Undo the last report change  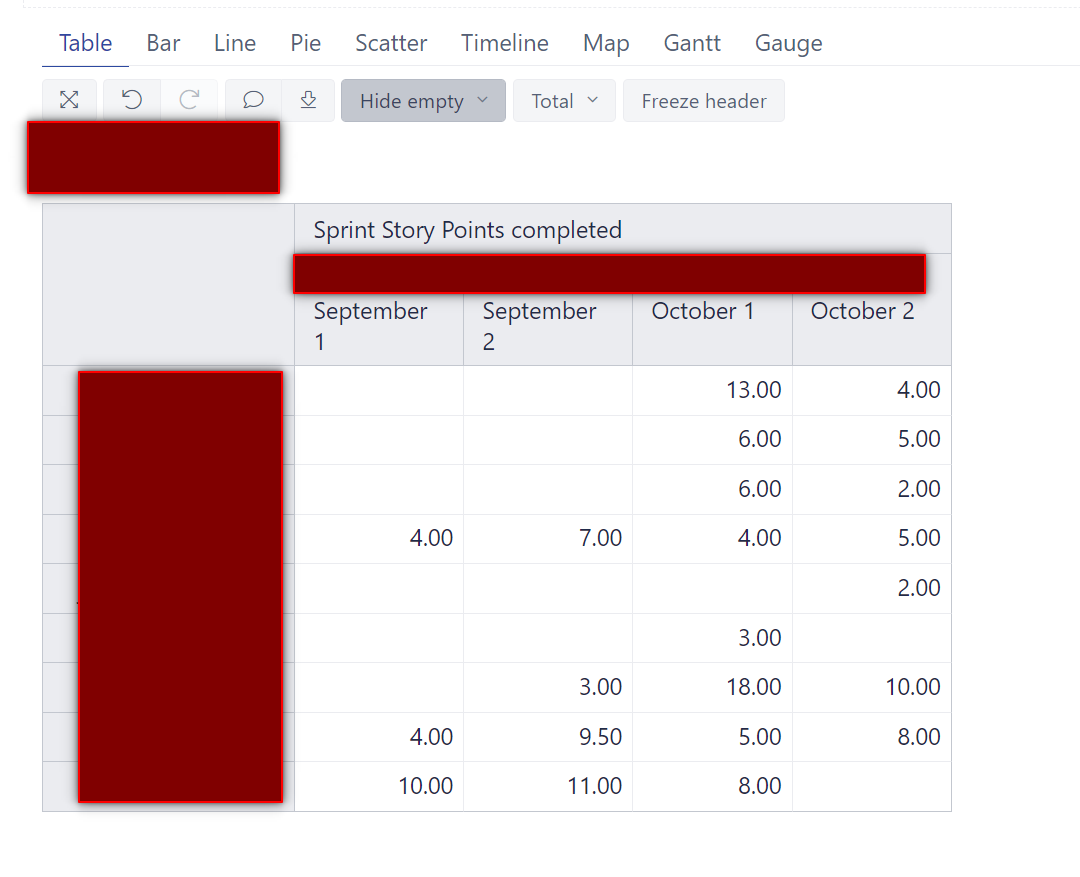click(132, 100)
